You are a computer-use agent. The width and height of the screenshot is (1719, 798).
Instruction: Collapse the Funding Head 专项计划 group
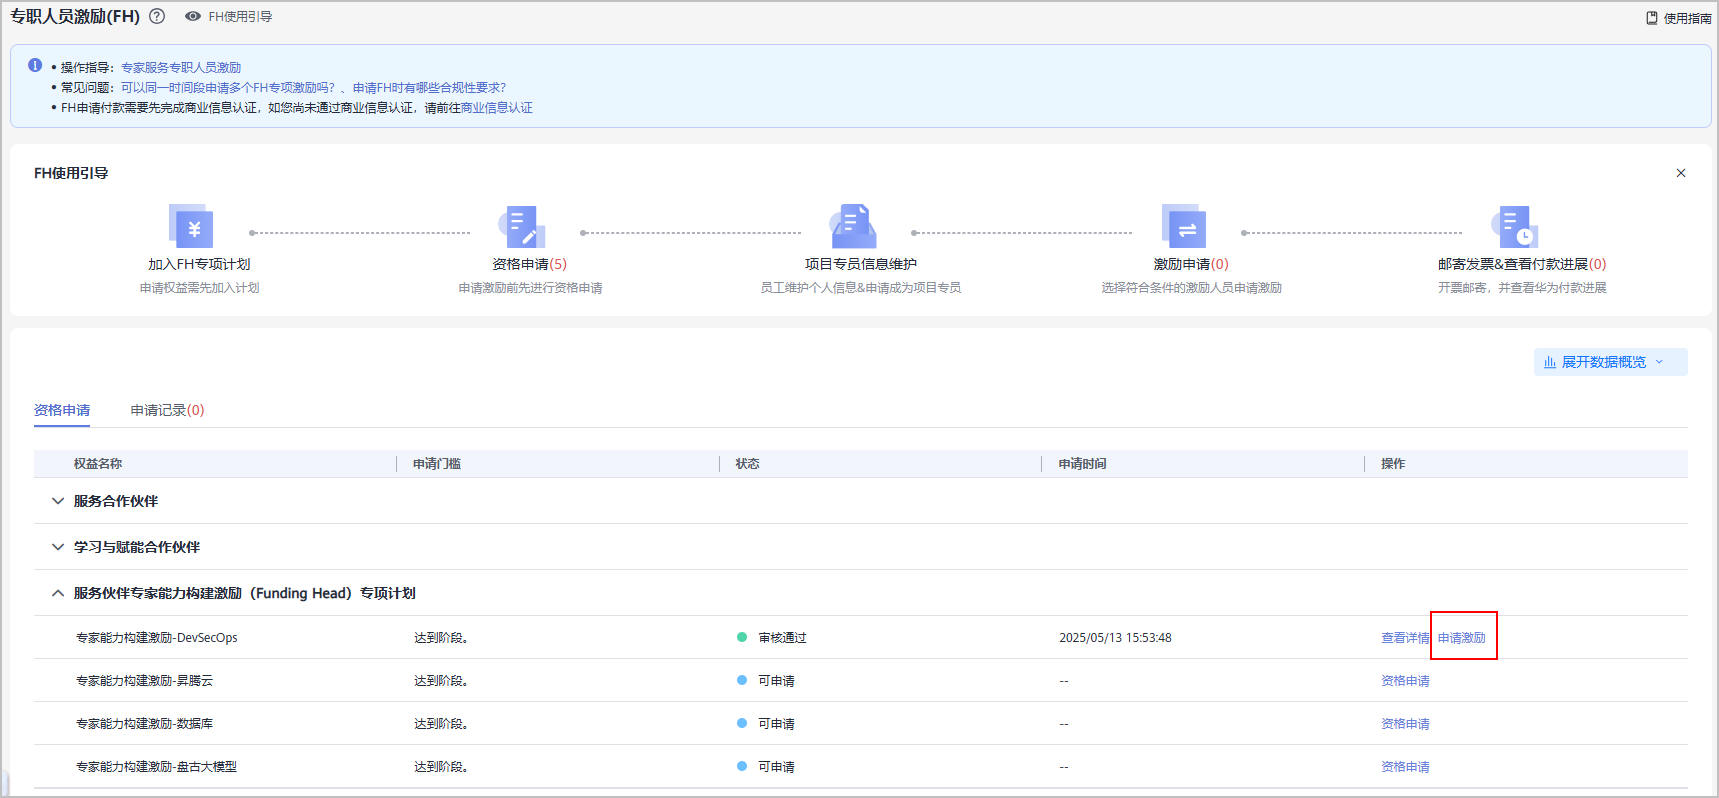(x=58, y=593)
